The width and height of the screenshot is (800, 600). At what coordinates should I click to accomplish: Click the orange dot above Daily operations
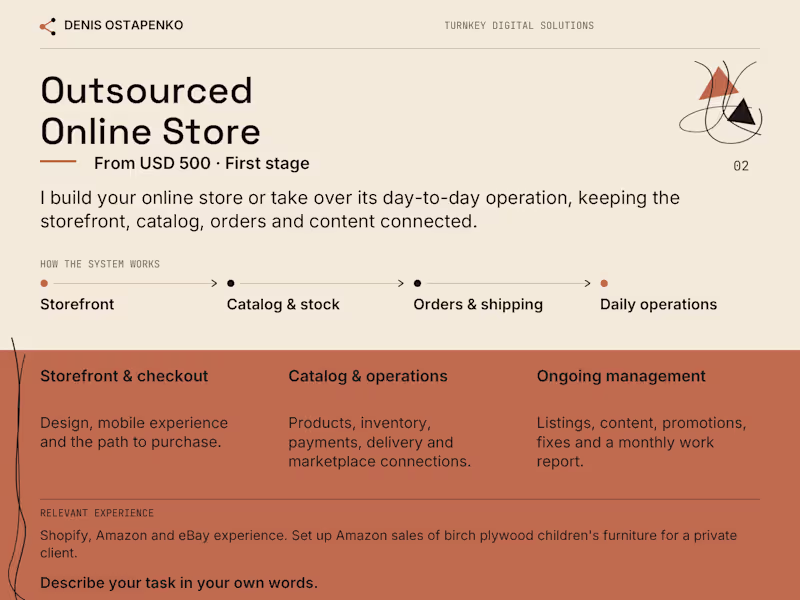(x=604, y=283)
